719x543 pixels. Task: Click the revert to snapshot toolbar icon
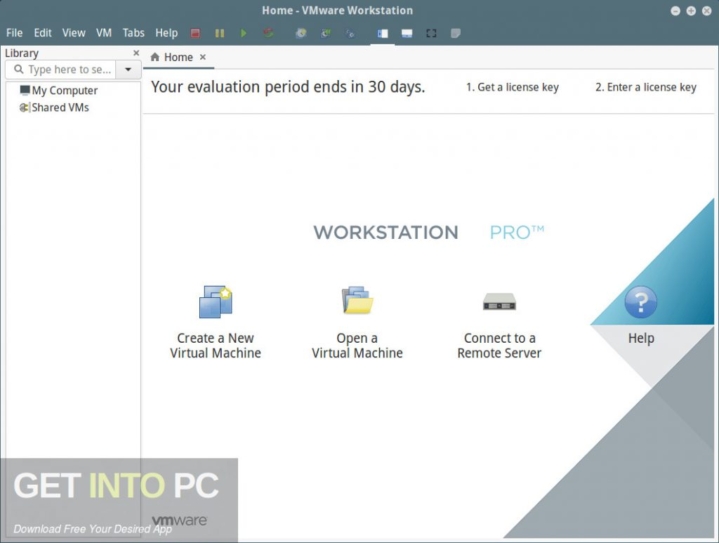coord(326,33)
